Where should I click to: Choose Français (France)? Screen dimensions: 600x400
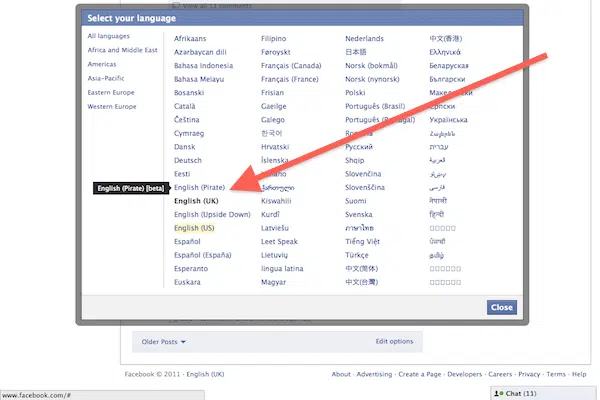pyautogui.click(x=290, y=79)
